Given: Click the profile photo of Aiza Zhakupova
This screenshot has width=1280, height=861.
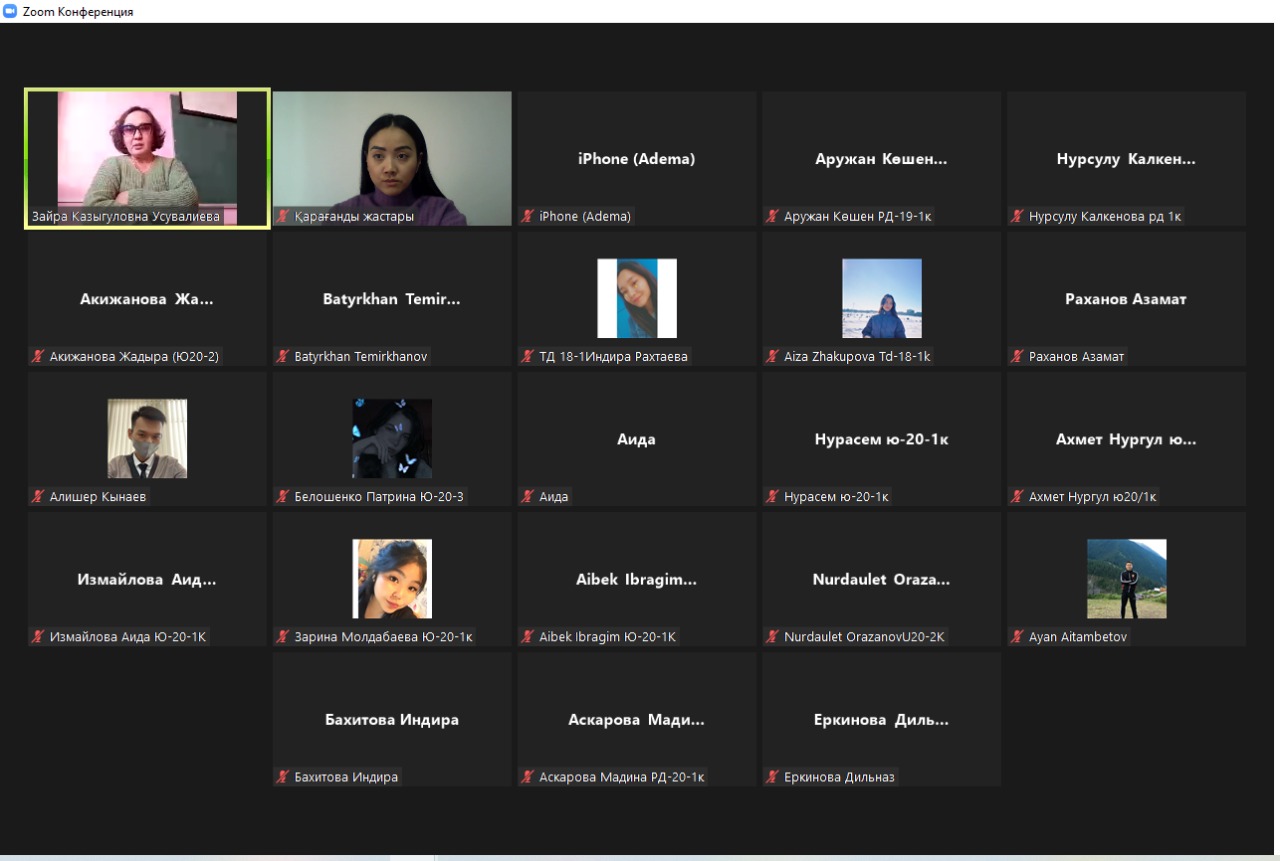Looking at the screenshot, I should point(881,298).
